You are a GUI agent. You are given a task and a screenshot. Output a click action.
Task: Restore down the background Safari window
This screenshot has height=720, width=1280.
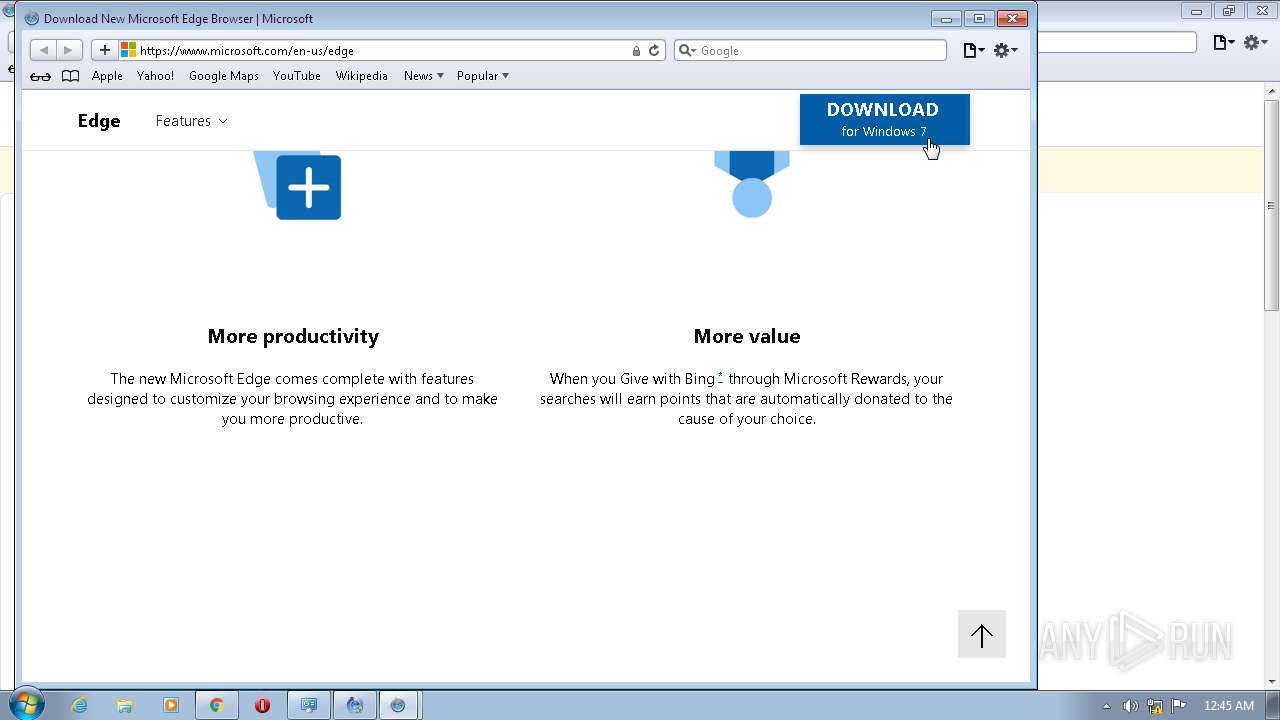pyautogui.click(x=1229, y=12)
